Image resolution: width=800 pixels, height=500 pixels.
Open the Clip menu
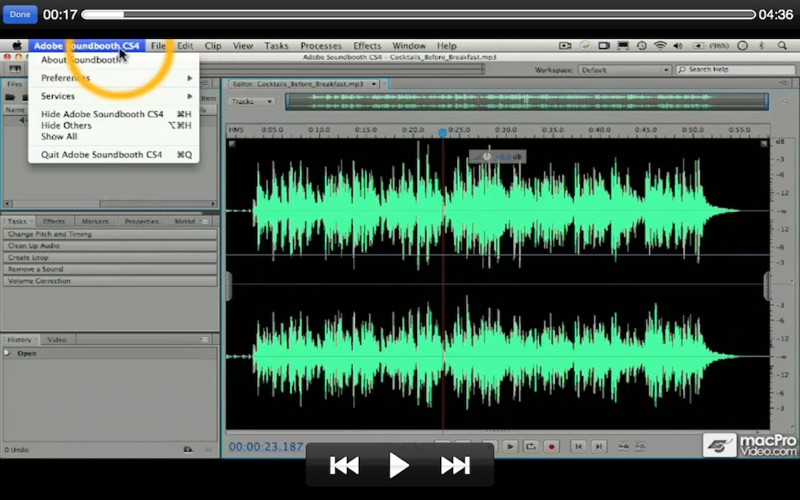tap(213, 45)
